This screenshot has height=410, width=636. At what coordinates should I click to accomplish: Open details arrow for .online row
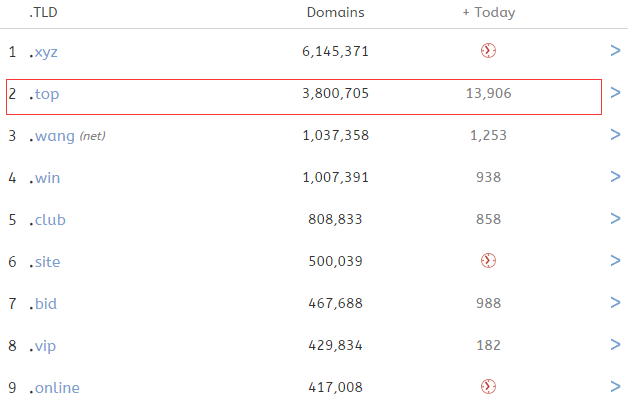point(615,386)
